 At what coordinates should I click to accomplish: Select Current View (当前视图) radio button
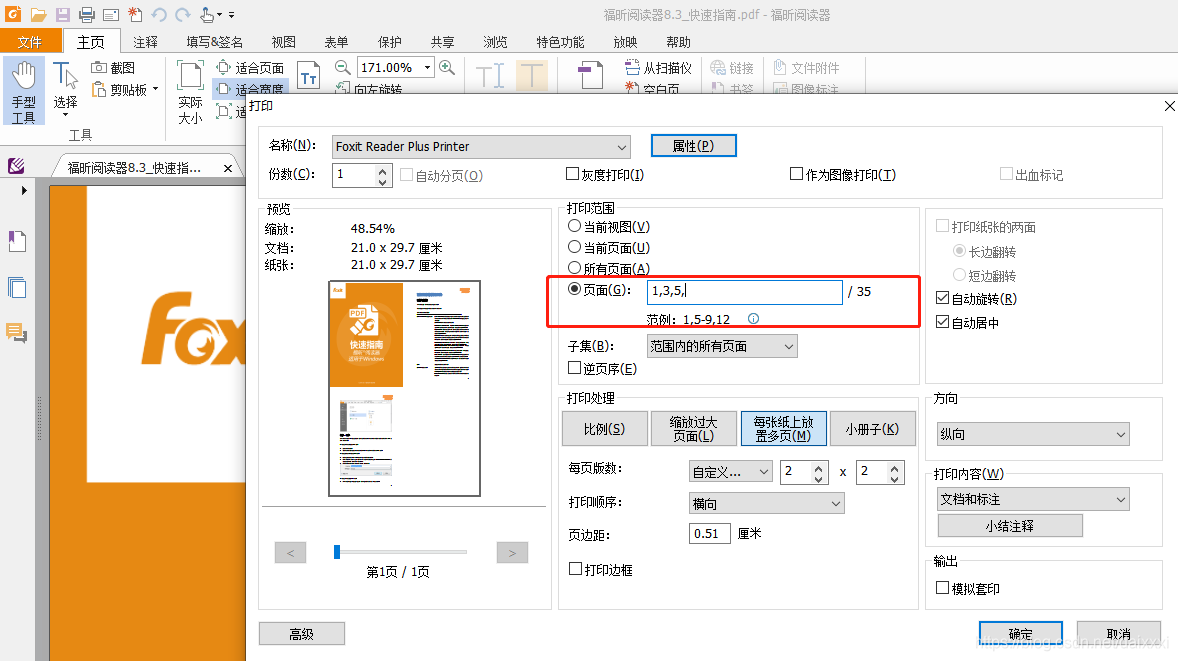point(575,226)
